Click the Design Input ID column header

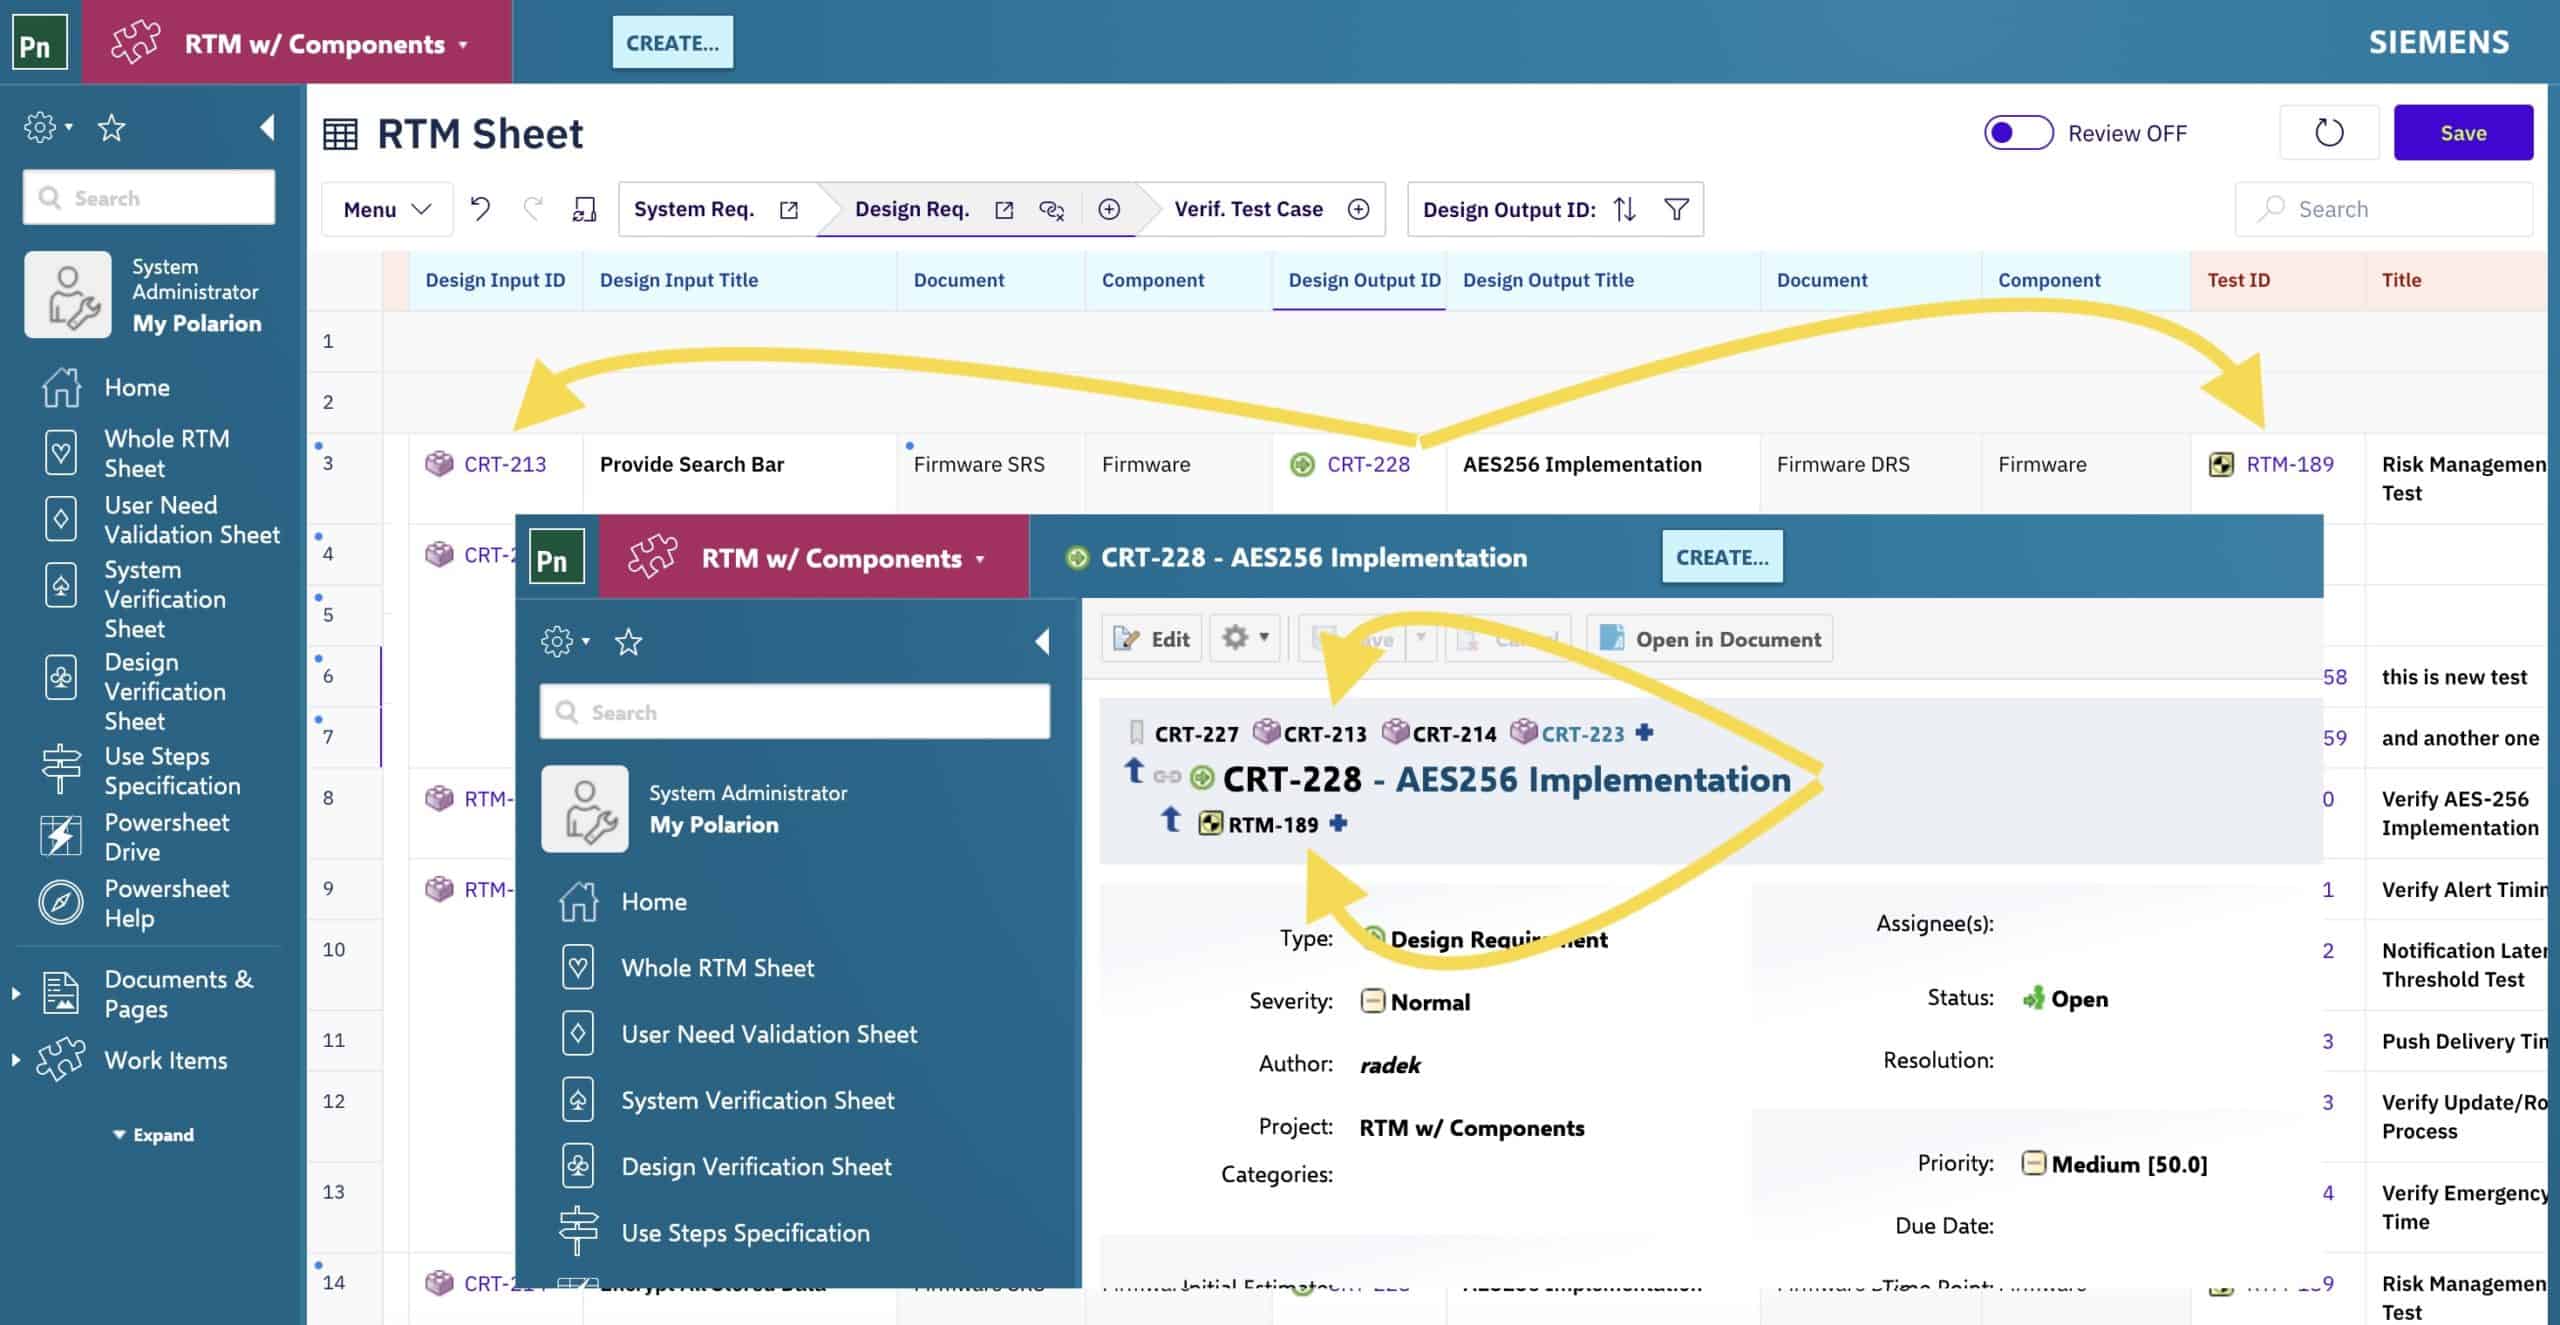(x=495, y=280)
